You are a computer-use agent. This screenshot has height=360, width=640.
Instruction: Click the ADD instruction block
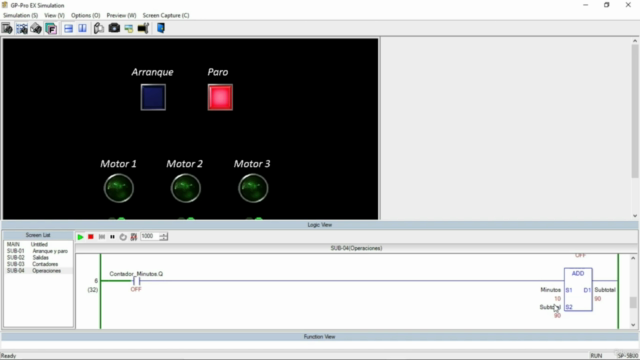pos(578,289)
